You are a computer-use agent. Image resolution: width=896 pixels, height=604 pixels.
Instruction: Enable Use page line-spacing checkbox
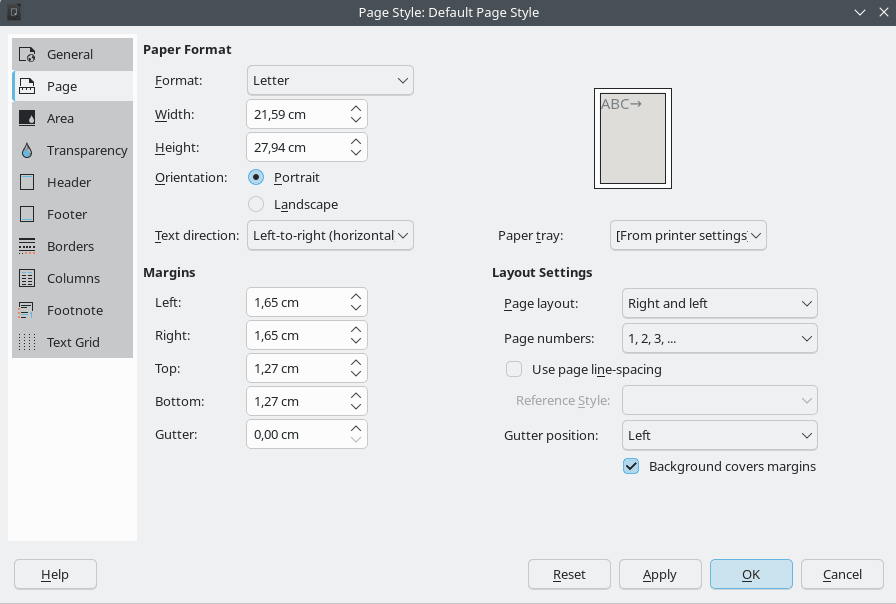coord(514,369)
